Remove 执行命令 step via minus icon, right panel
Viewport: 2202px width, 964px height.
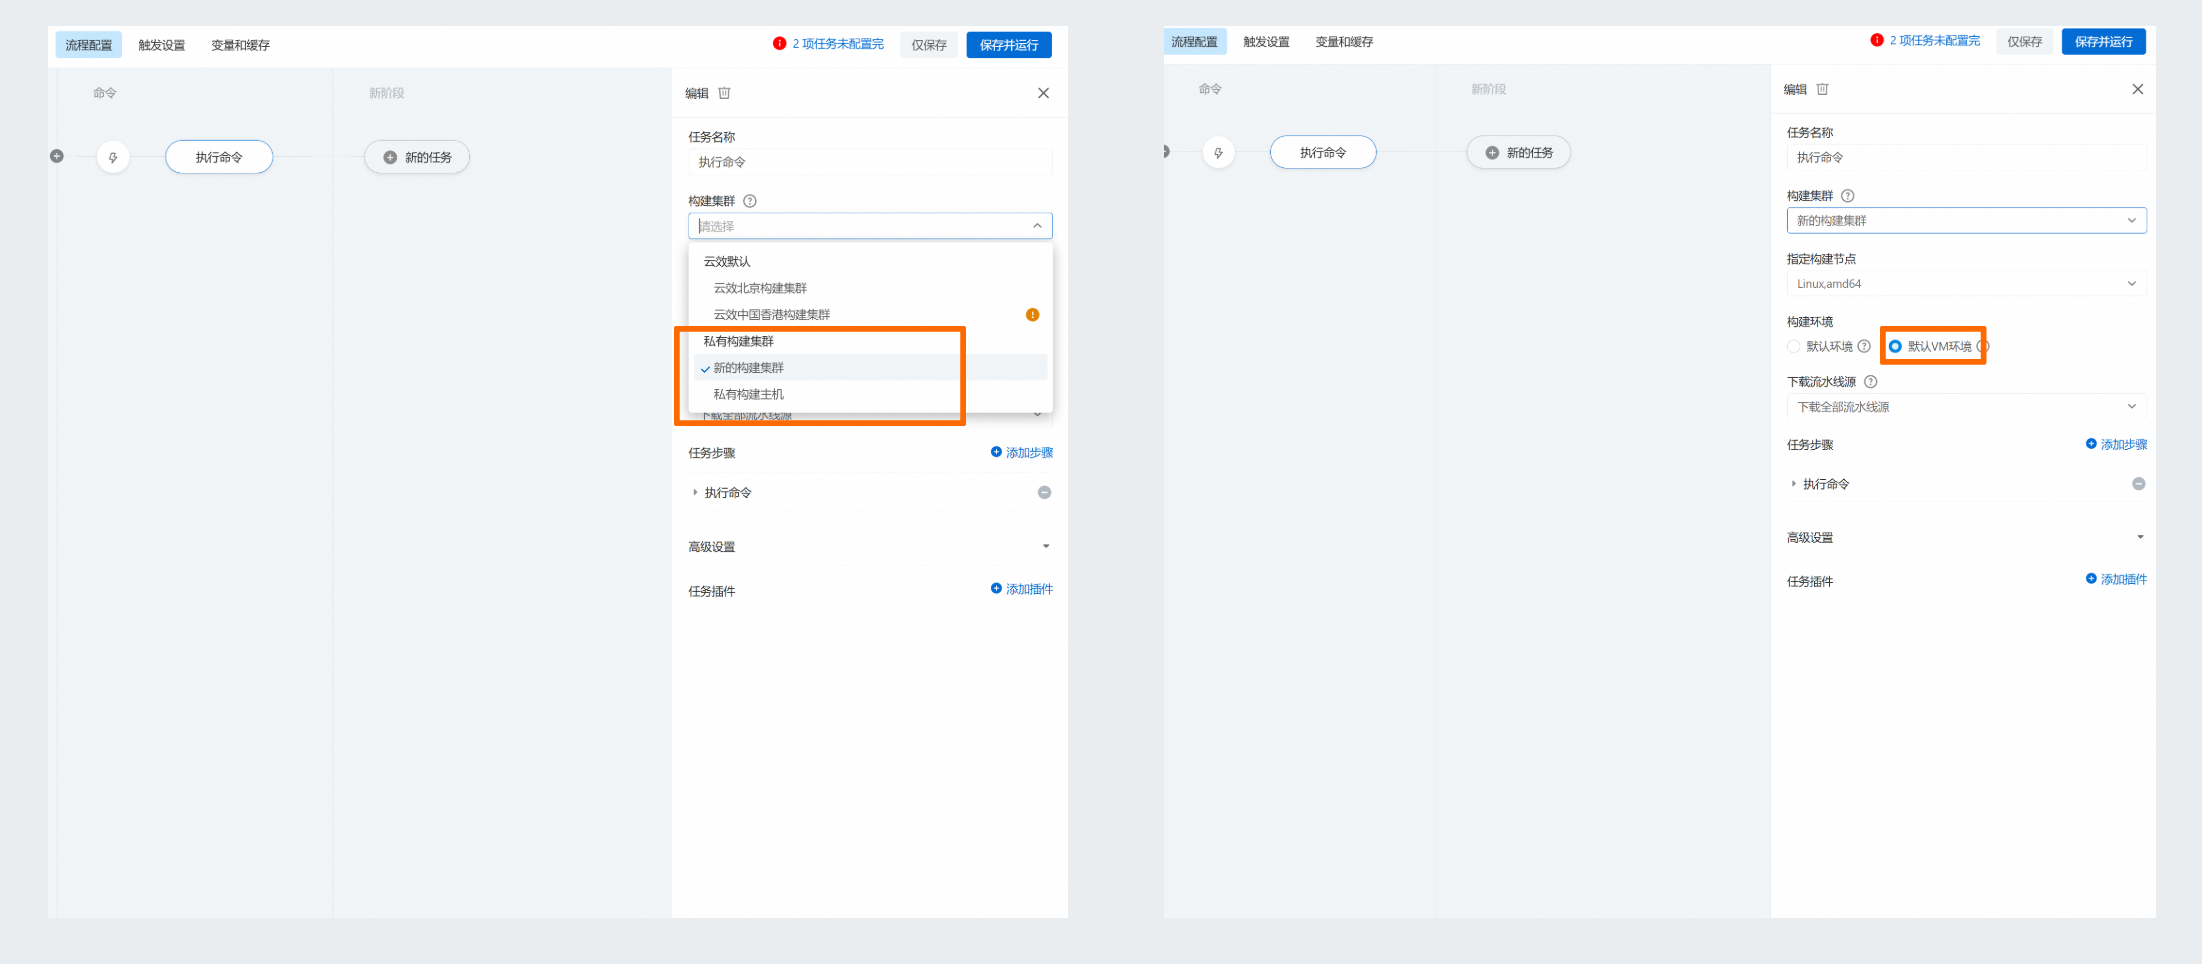2138,484
